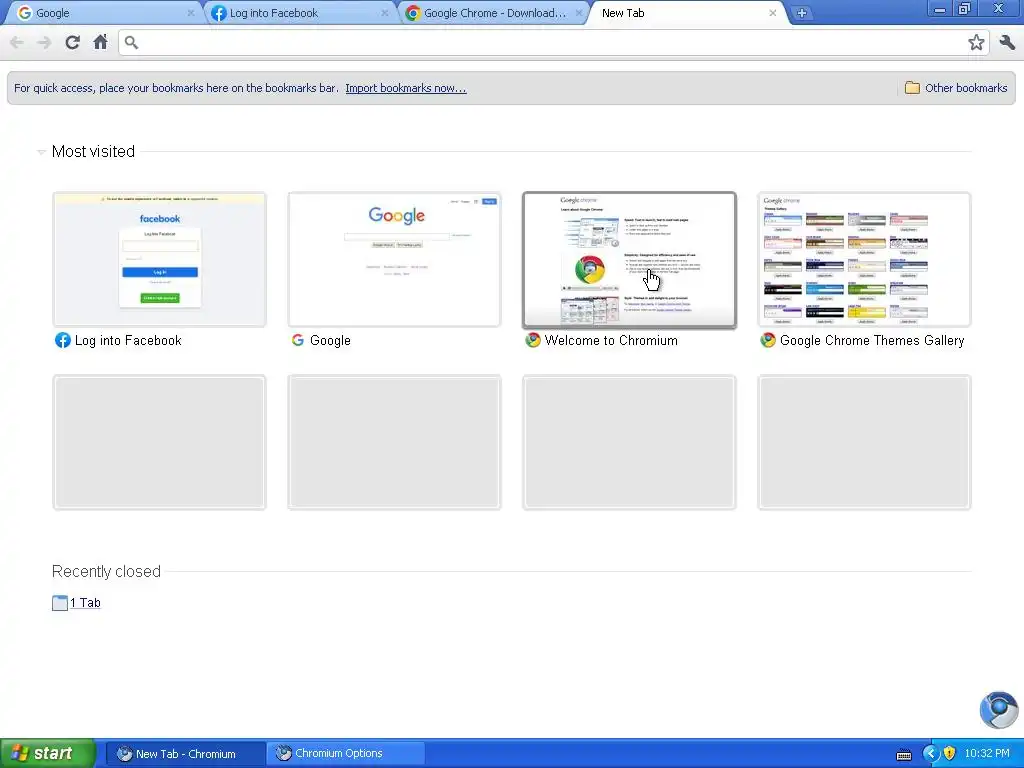Reload the page with the refresh icon
The height and width of the screenshot is (768, 1024).
[x=72, y=42]
